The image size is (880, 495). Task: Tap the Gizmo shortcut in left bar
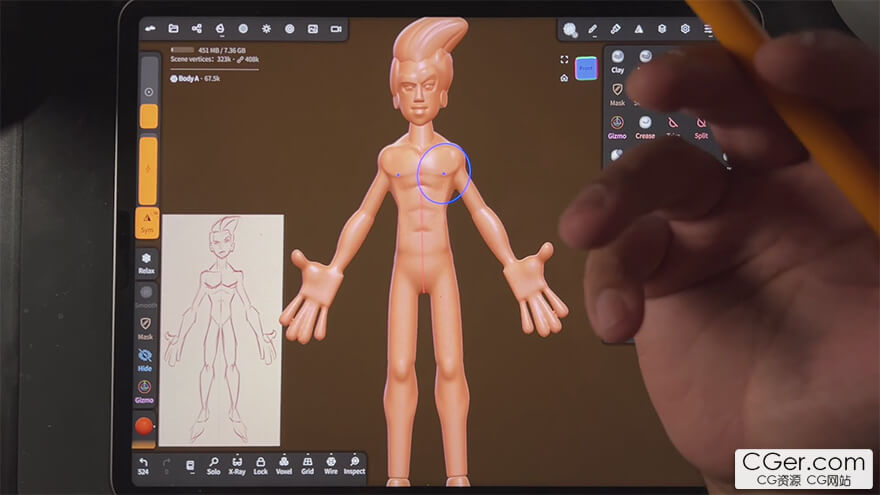pyautogui.click(x=144, y=392)
